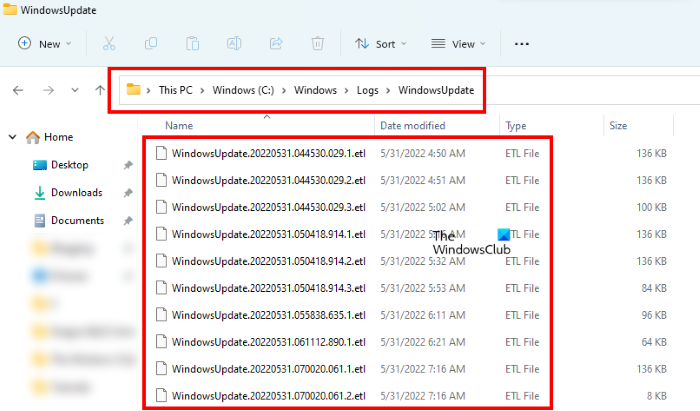Screen dimensions: 700x411
Task: Select Home in navigation pane
Action: click(x=58, y=137)
